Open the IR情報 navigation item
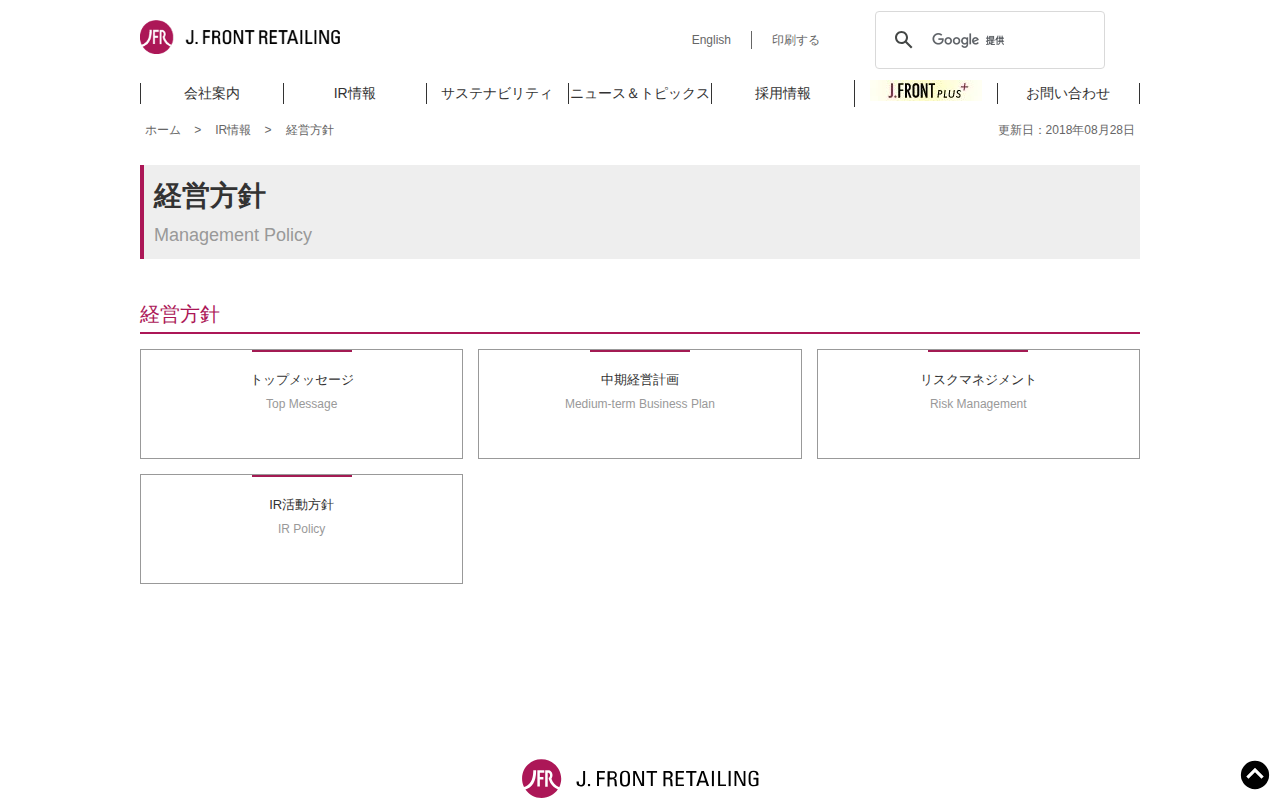1280x800 pixels. coord(355,93)
